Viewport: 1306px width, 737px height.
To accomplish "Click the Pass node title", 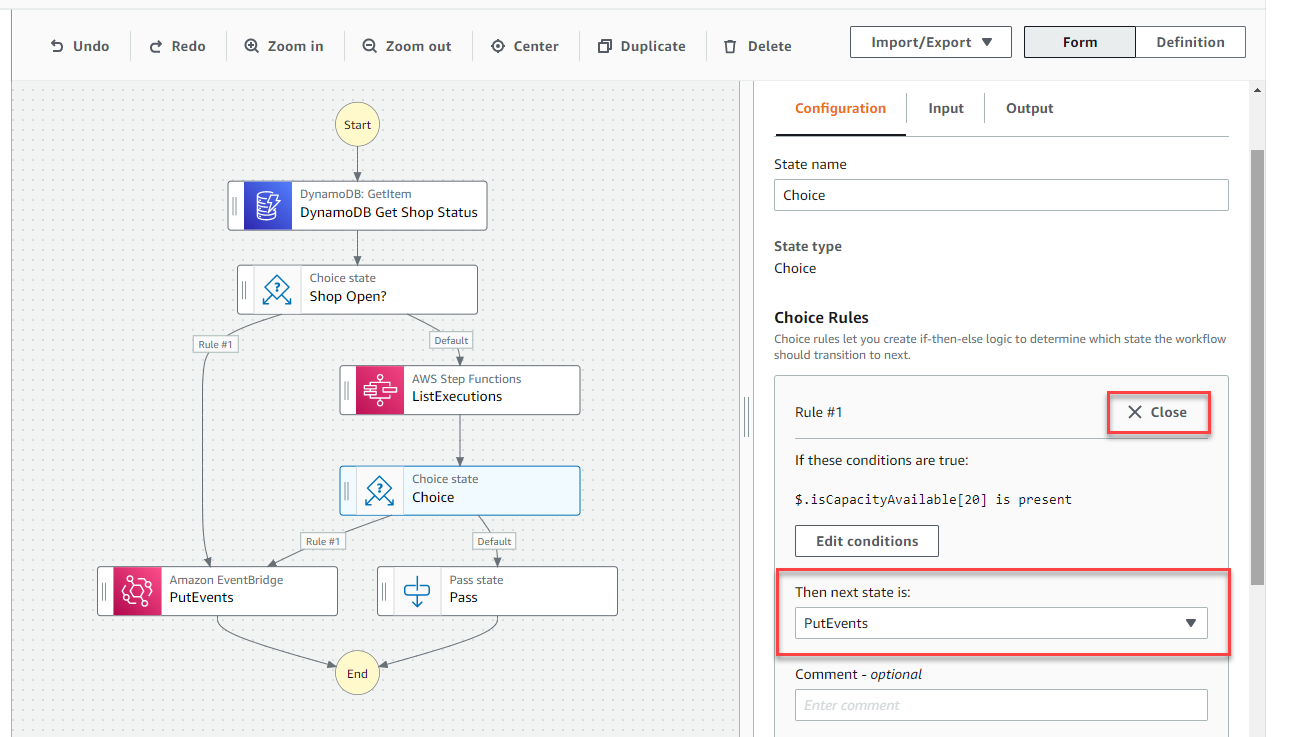I will click(x=464, y=597).
